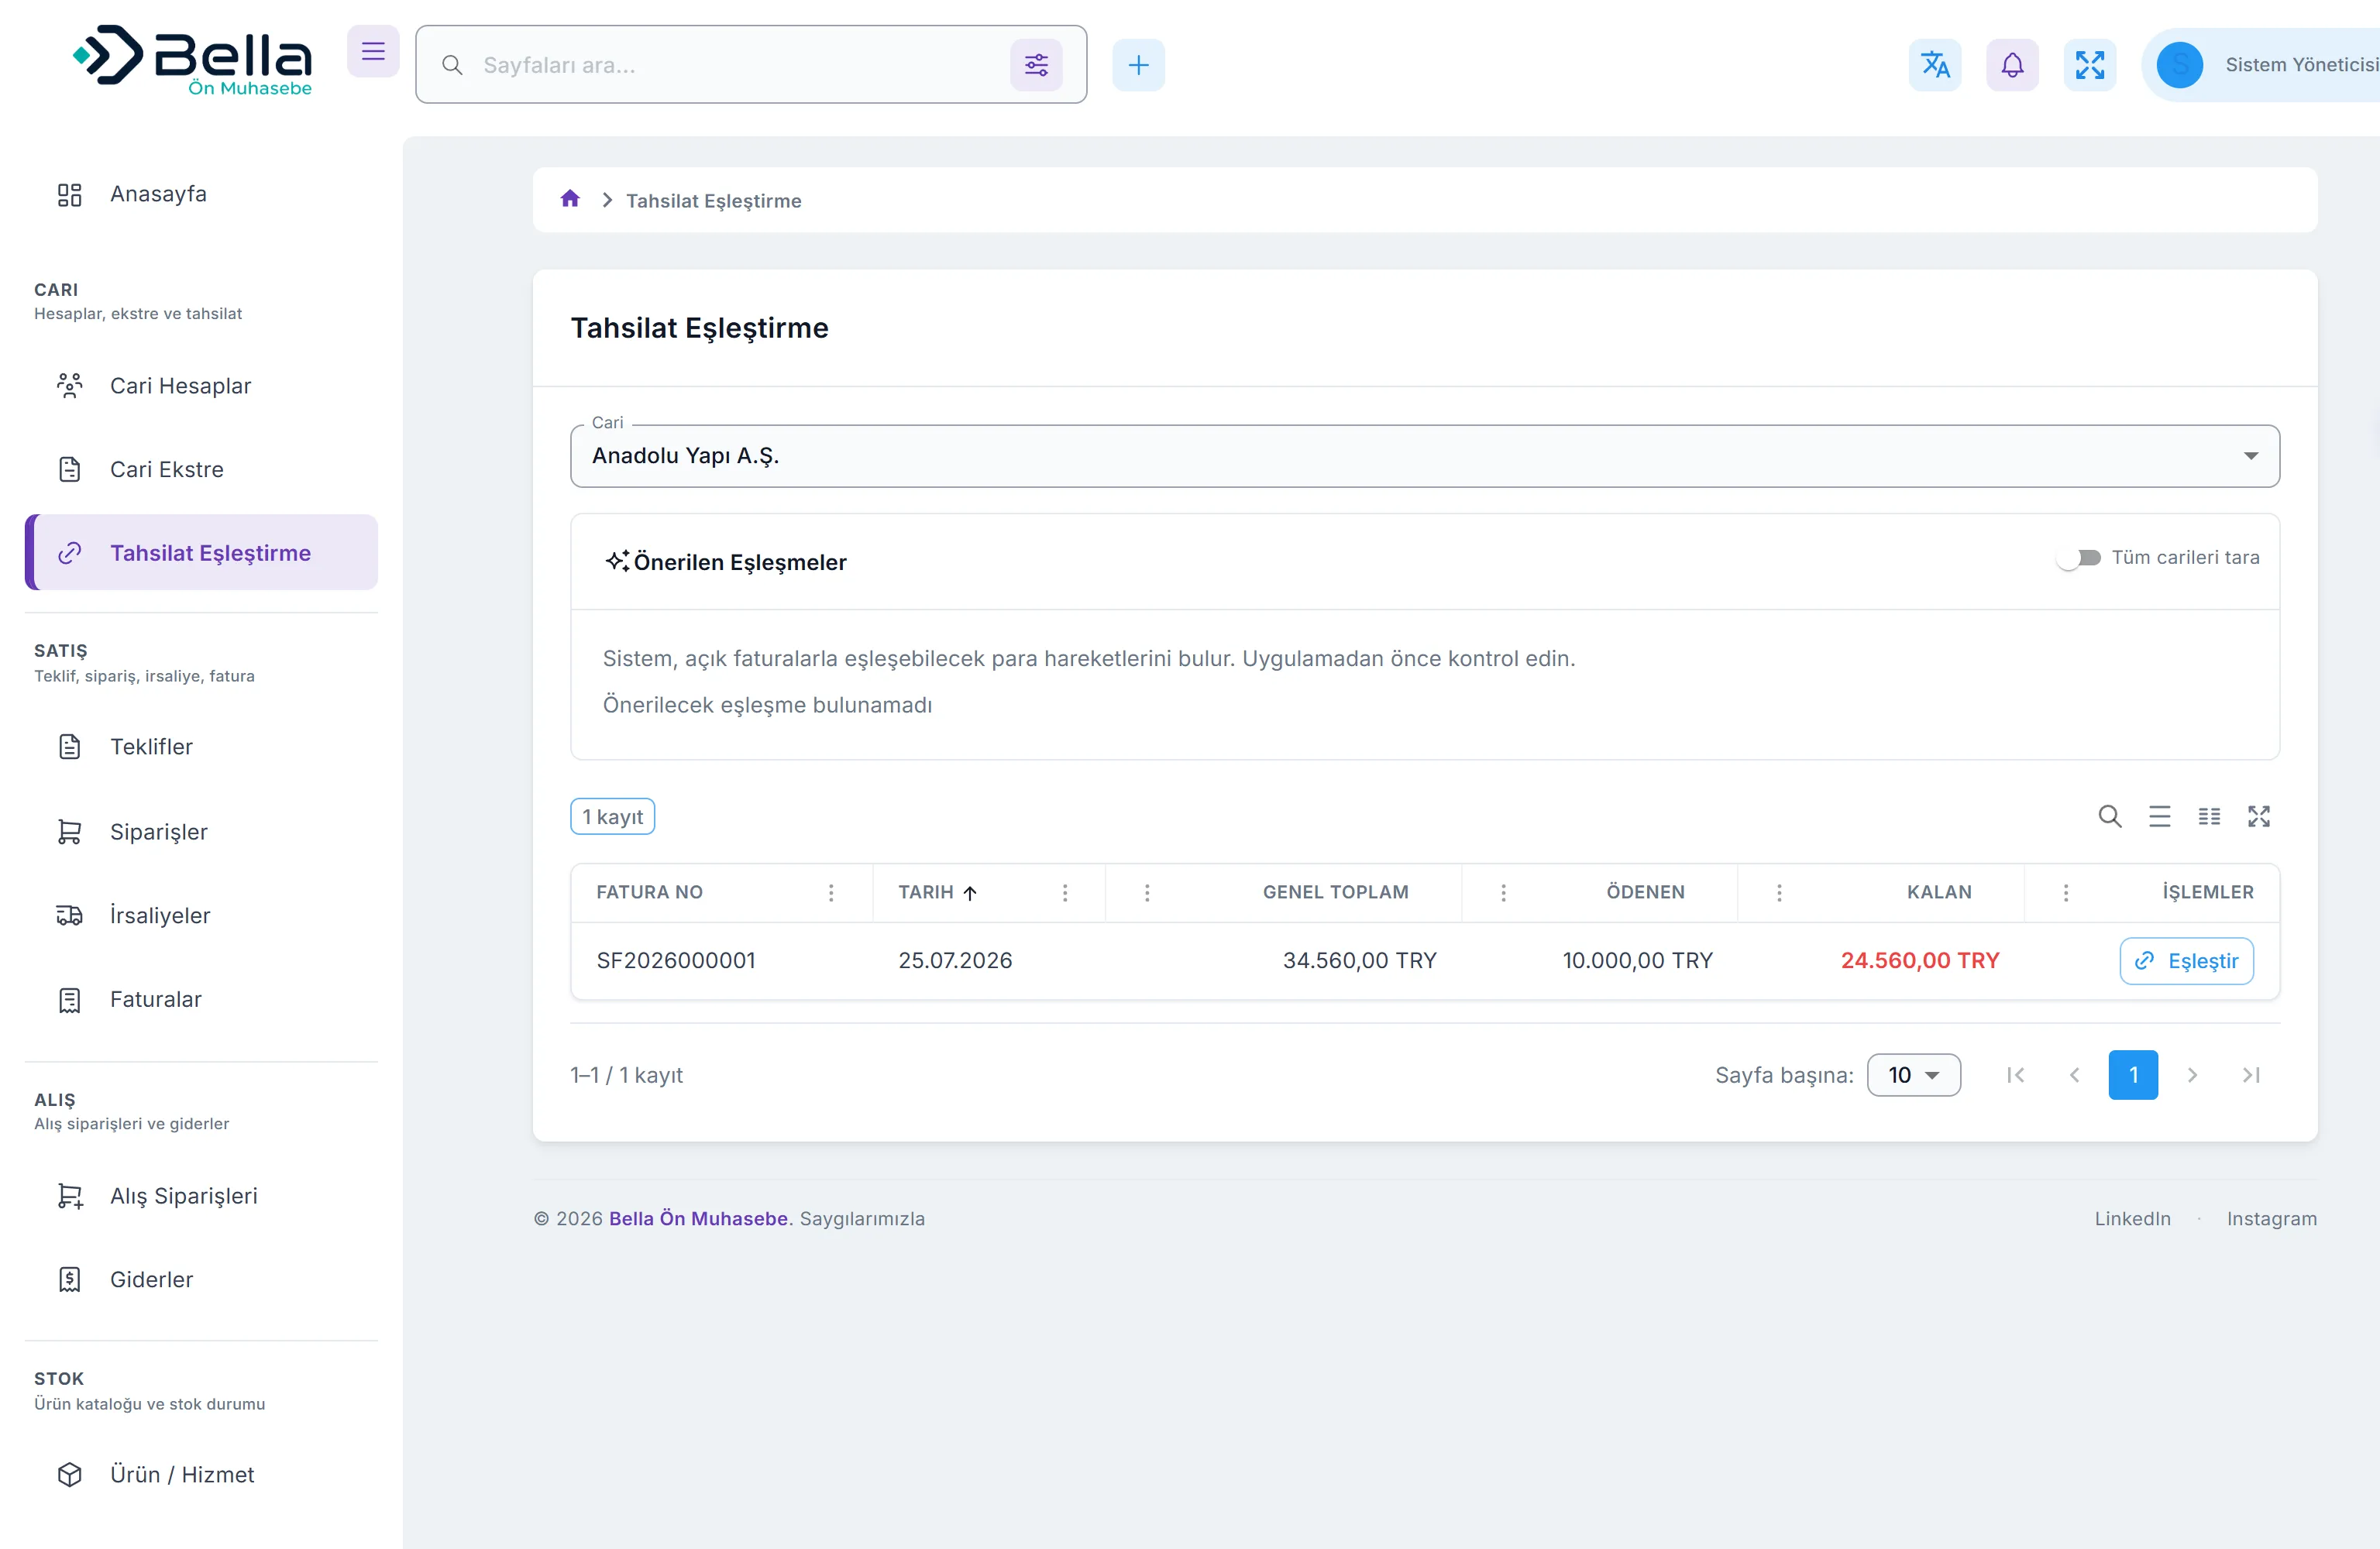Viewport: 2380px width, 1549px height.
Task: Open TARIH column menu dots
Action: click(1065, 892)
